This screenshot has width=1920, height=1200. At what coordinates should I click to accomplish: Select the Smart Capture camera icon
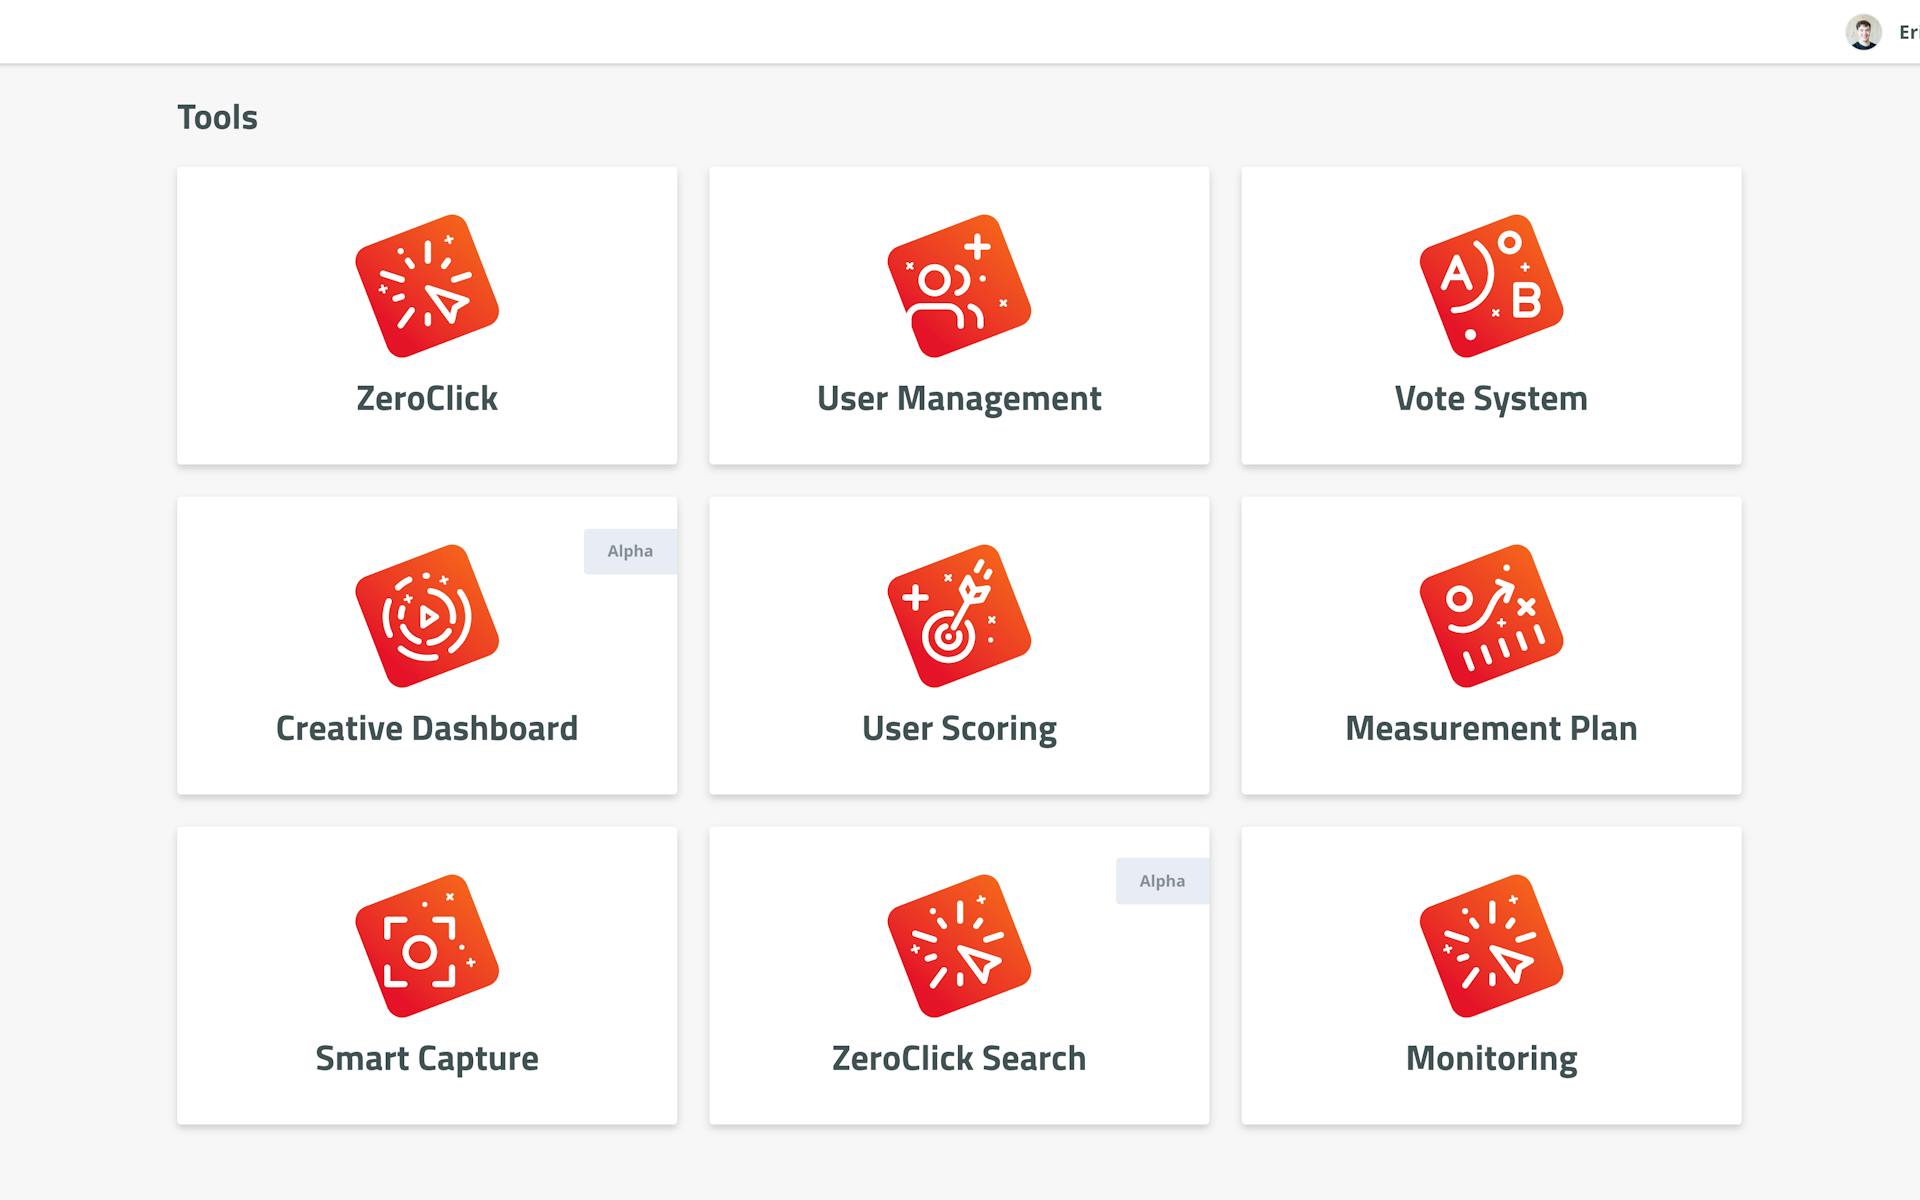[427, 946]
